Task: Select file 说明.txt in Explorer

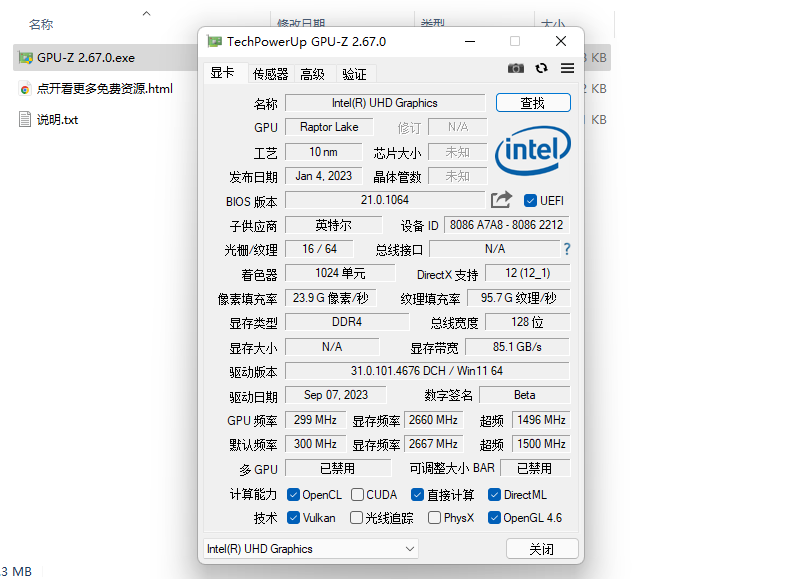Action: coord(57,120)
